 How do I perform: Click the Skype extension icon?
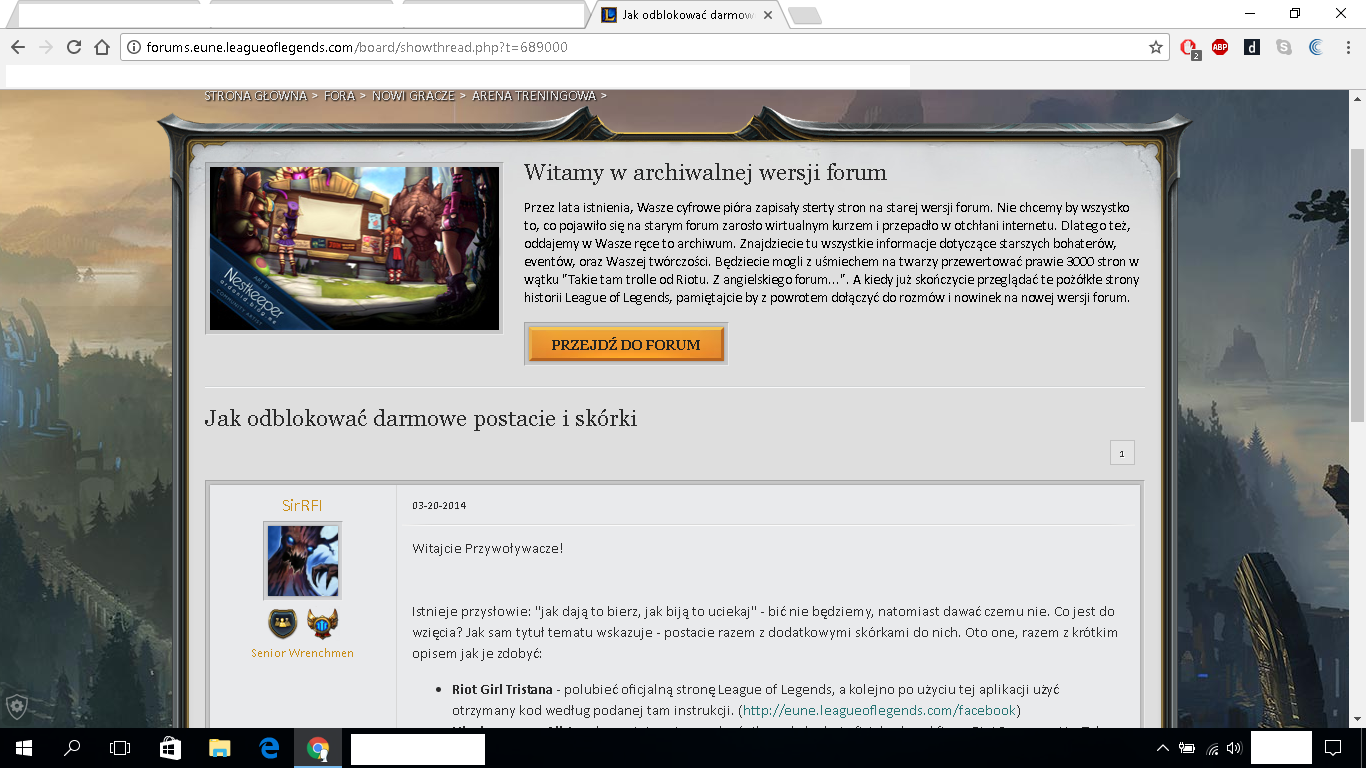(x=1284, y=47)
